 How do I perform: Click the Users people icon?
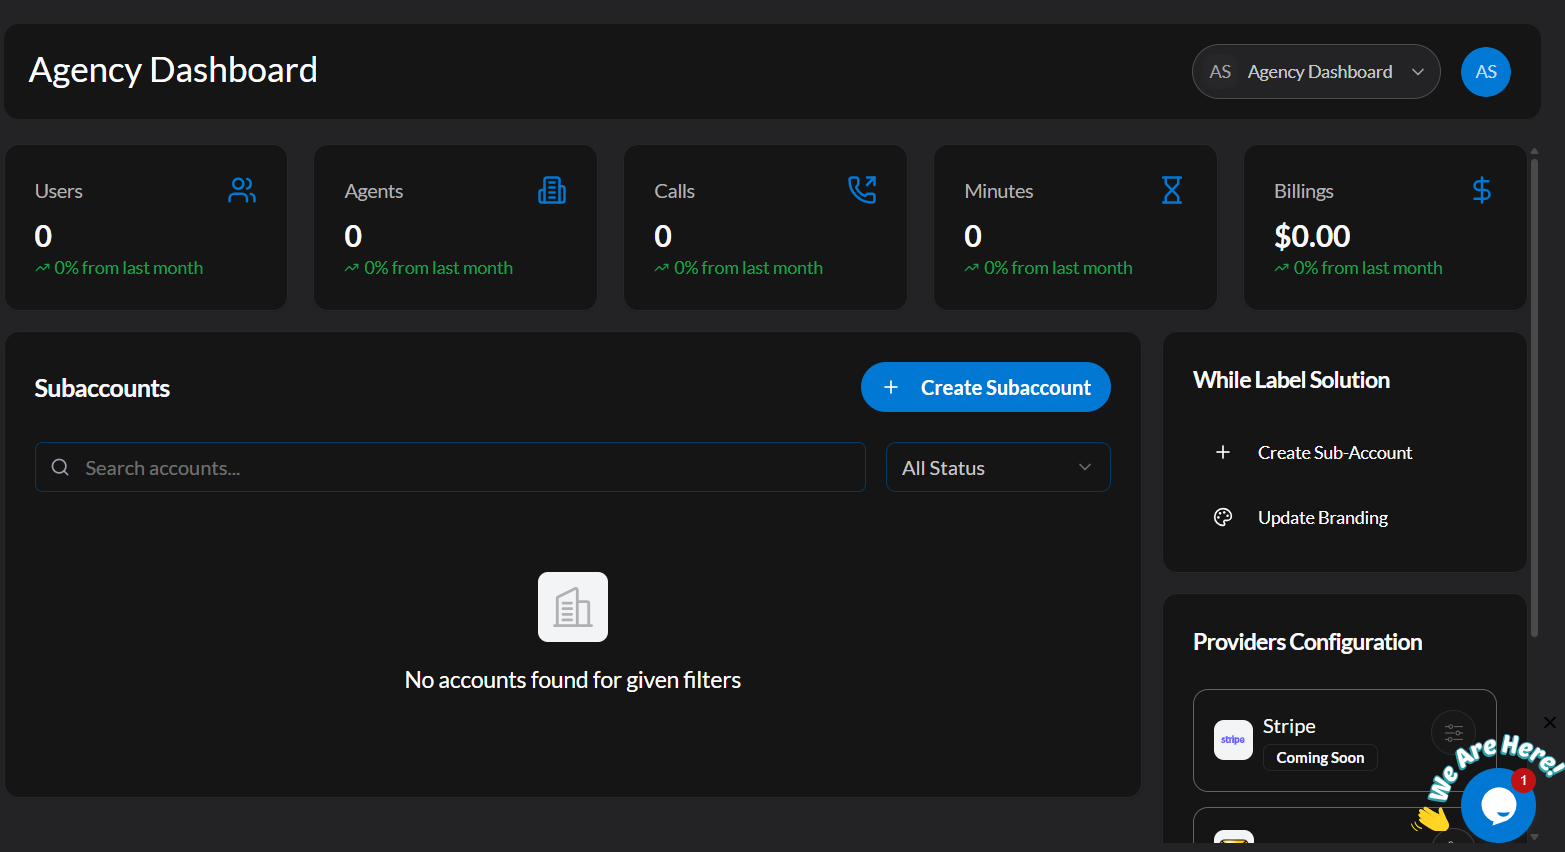242,190
